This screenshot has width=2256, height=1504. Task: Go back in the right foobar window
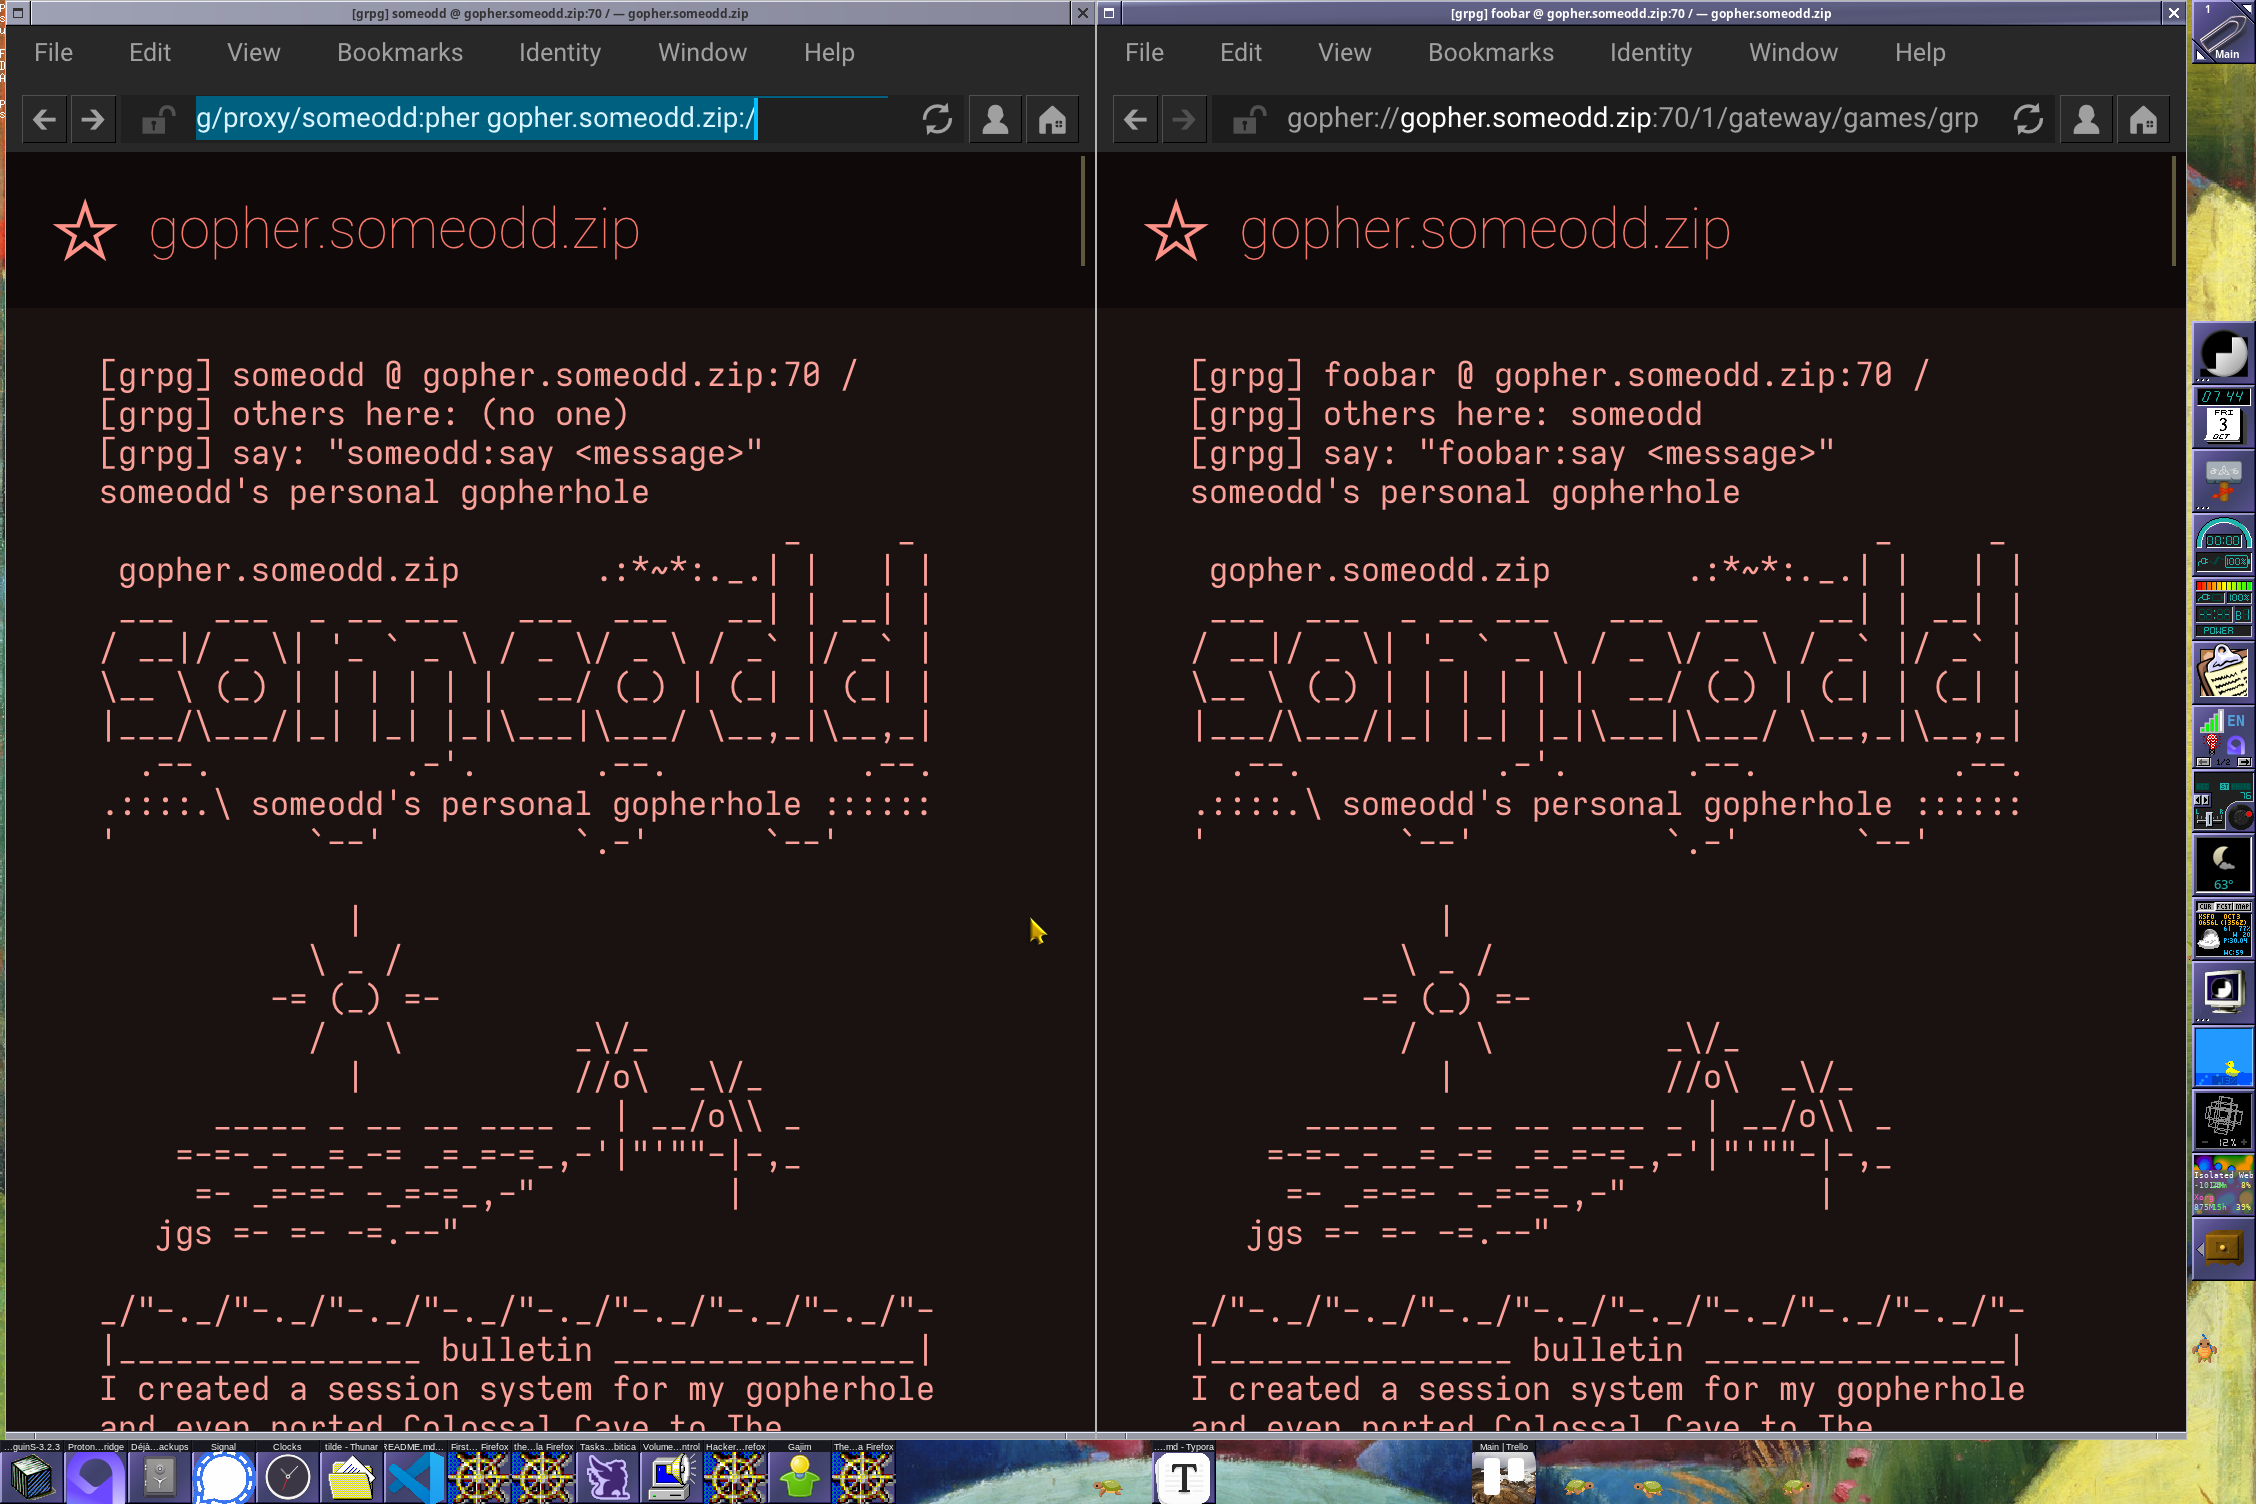tap(1135, 120)
